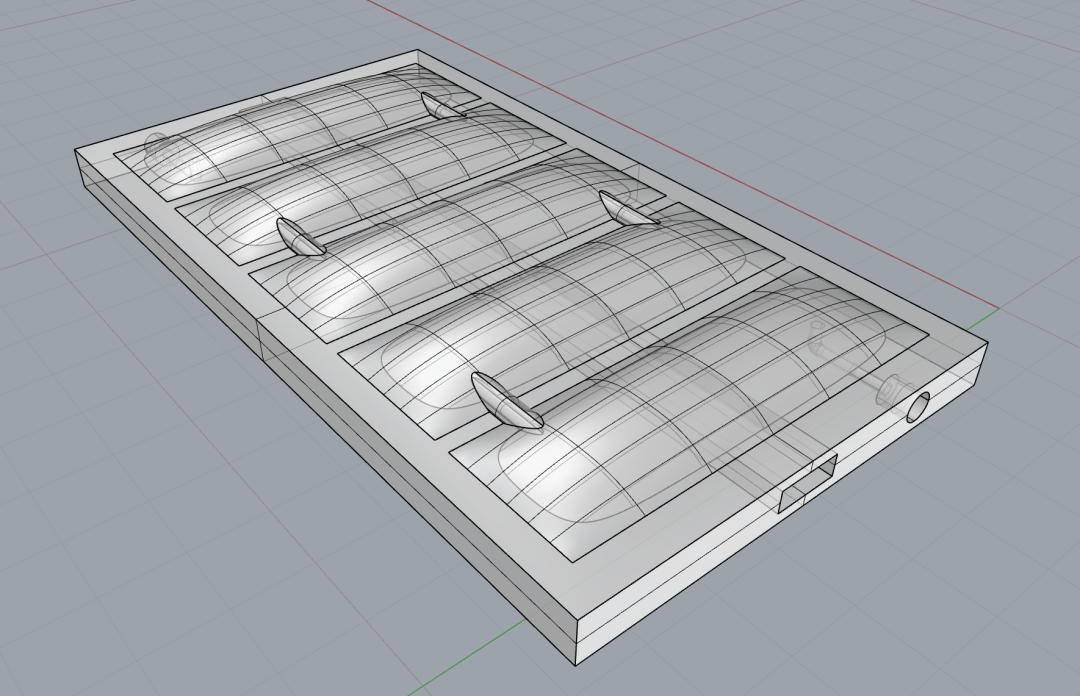Select the lens-shaped fin between the two chambers nearest the rectangular slot

pos(507,401)
